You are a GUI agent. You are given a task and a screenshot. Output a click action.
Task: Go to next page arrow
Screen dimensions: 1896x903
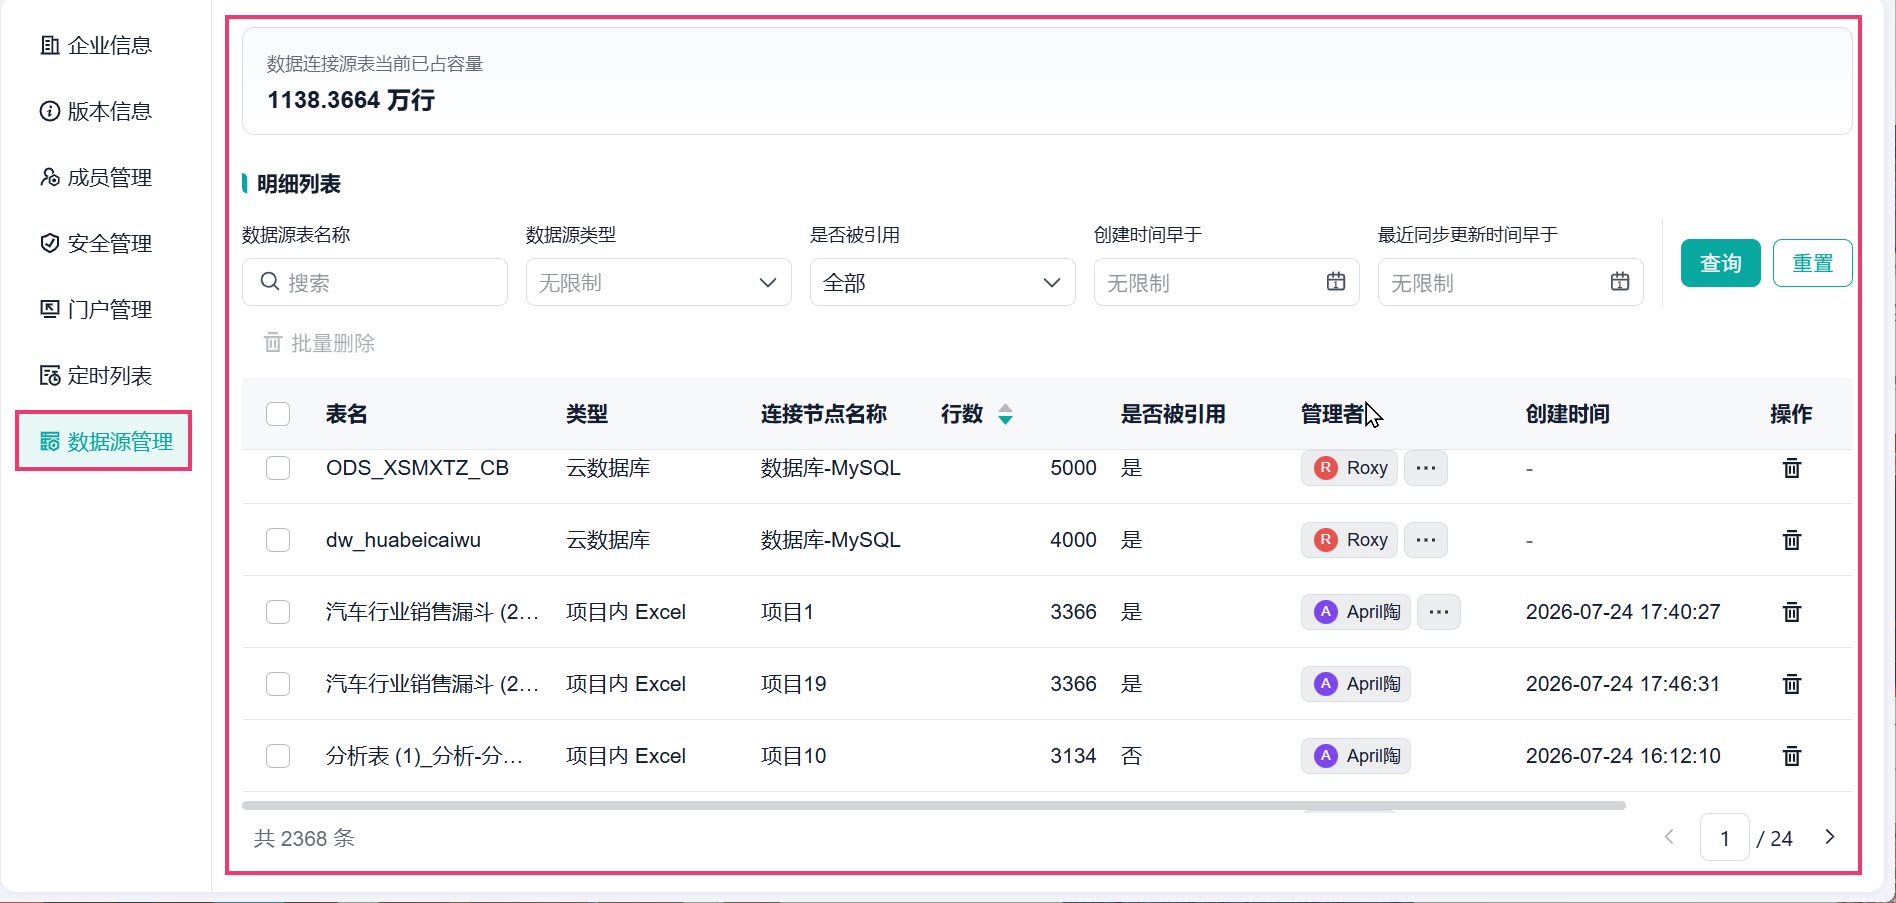pyautogui.click(x=1830, y=837)
